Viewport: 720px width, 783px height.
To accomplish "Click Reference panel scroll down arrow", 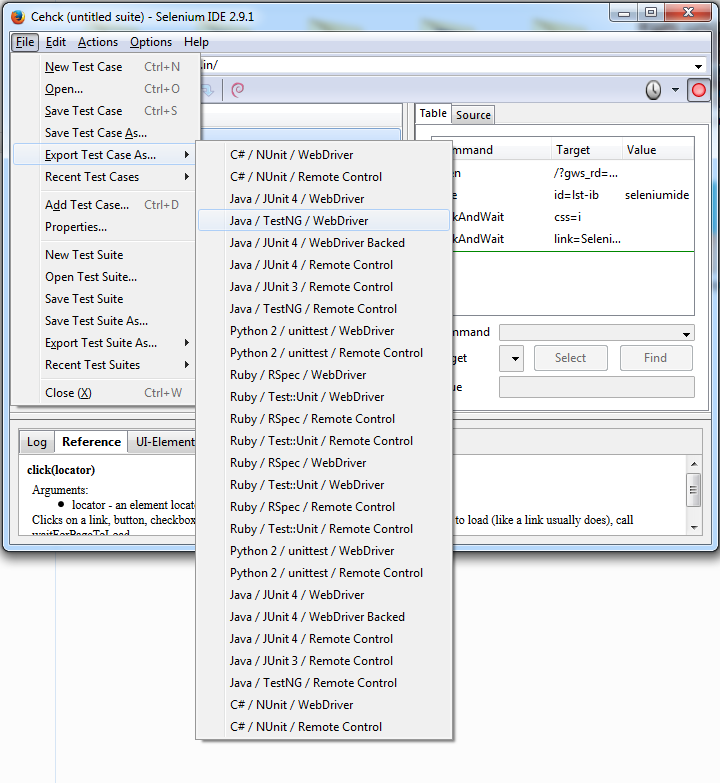I will (694, 528).
